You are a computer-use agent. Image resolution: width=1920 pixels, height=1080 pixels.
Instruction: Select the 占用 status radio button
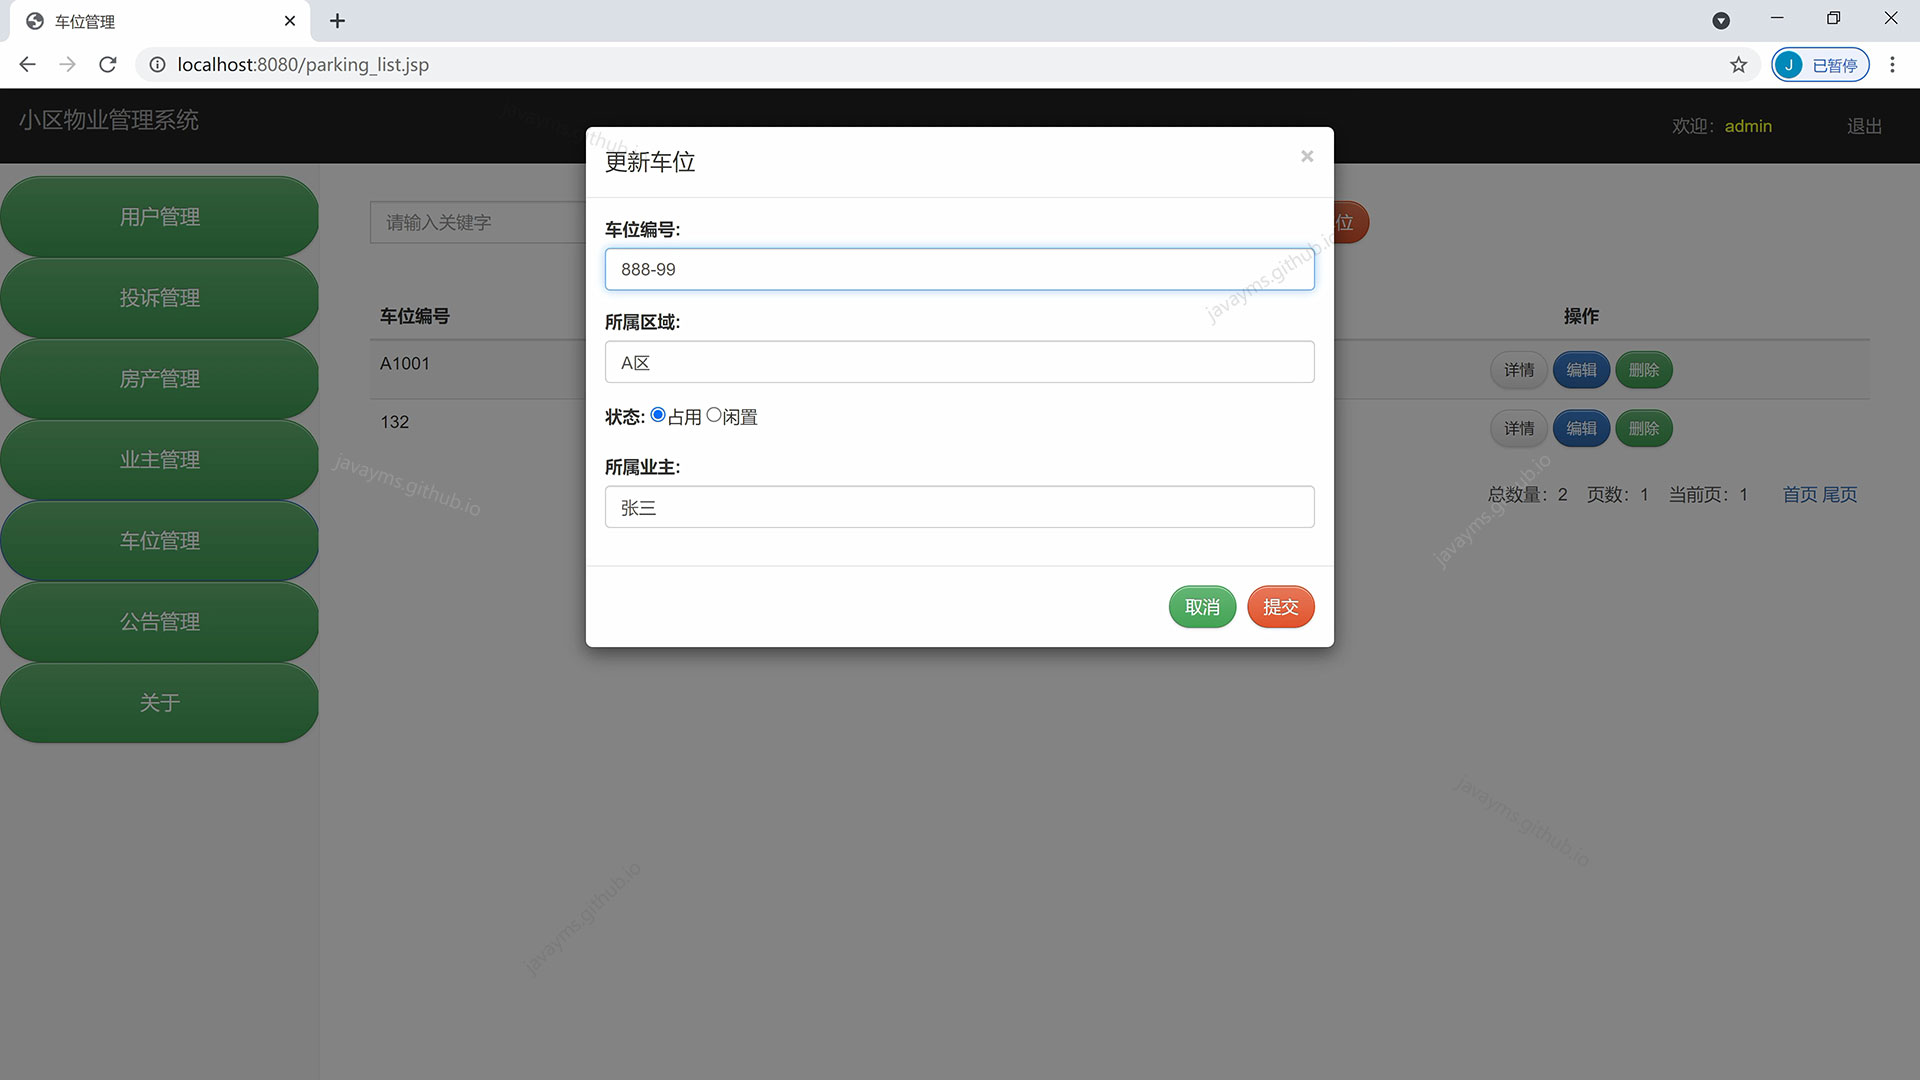pos(658,413)
